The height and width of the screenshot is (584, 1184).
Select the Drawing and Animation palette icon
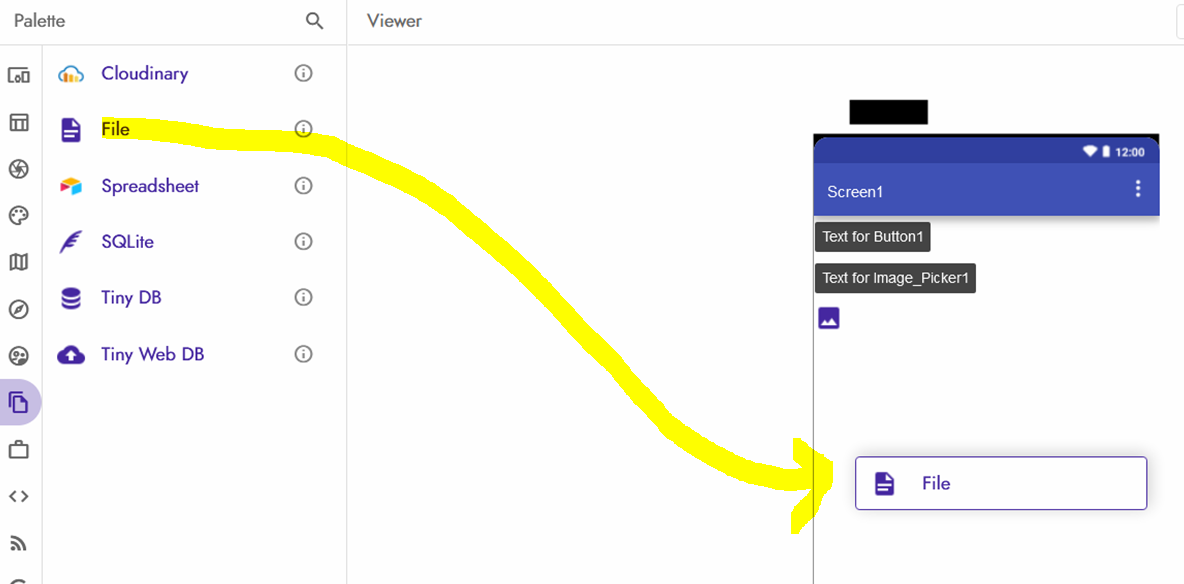click(18, 216)
